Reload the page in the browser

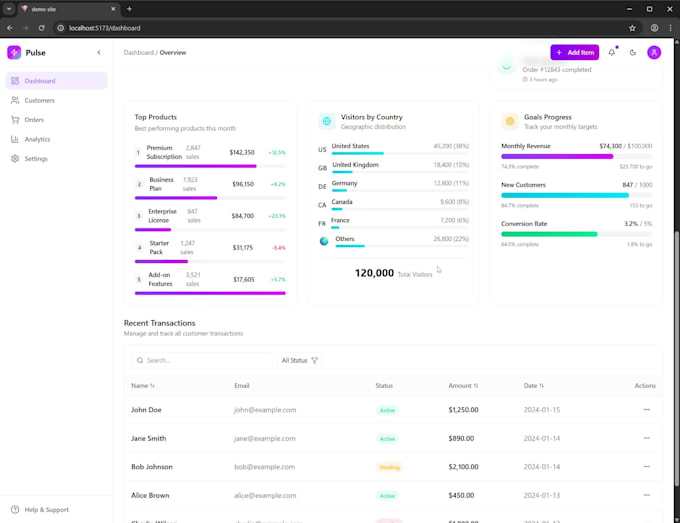click(42, 28)
